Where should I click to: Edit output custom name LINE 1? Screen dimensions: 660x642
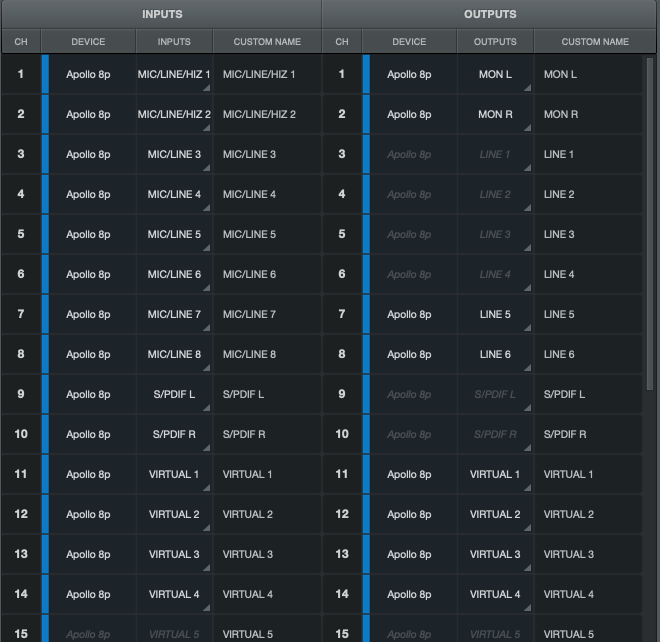(588, 155)
